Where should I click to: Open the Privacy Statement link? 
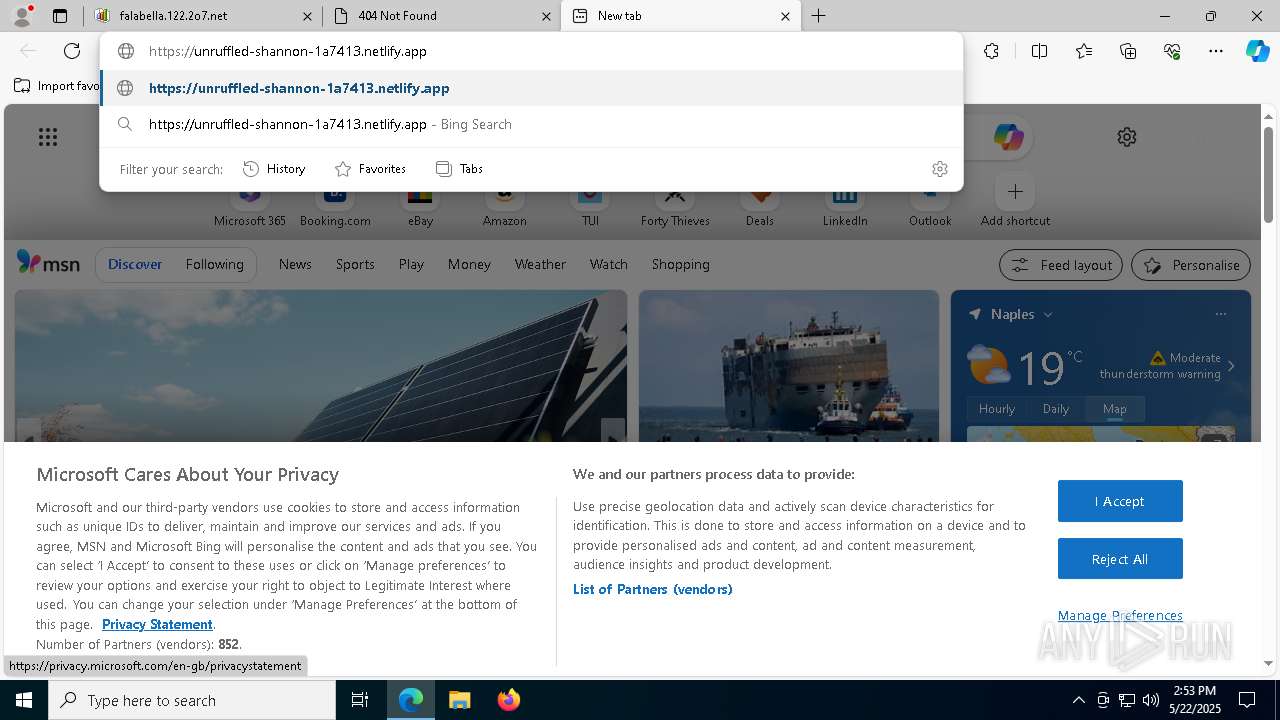click(157, 624)
